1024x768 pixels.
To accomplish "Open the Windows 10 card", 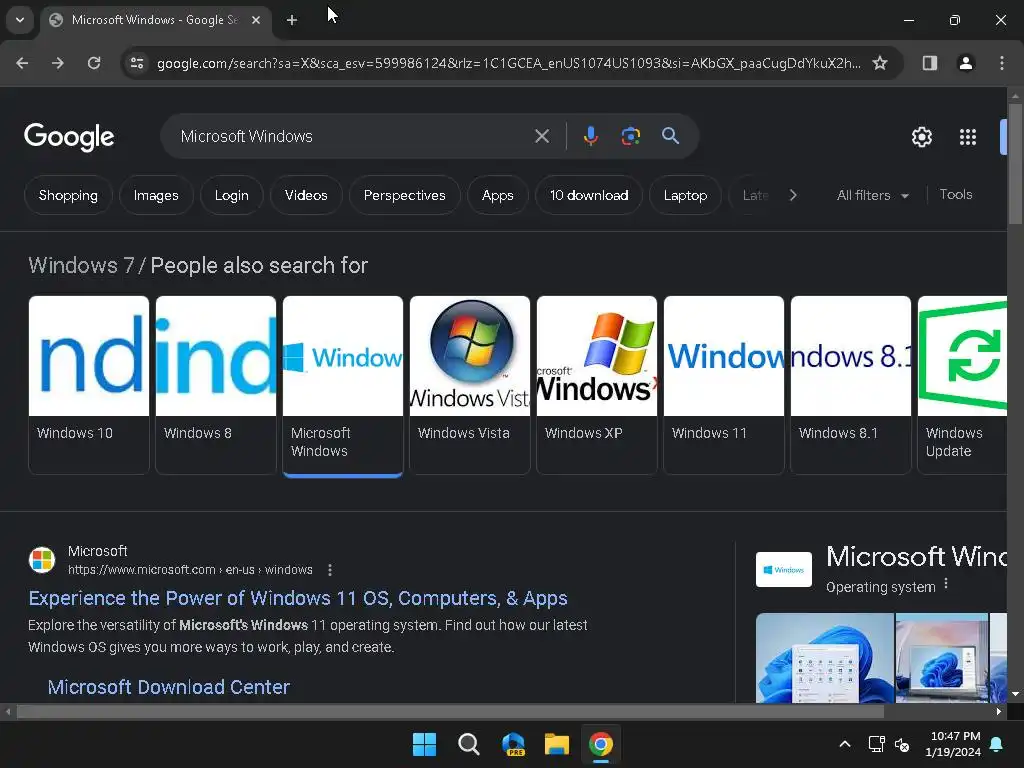I will (89, 385).
